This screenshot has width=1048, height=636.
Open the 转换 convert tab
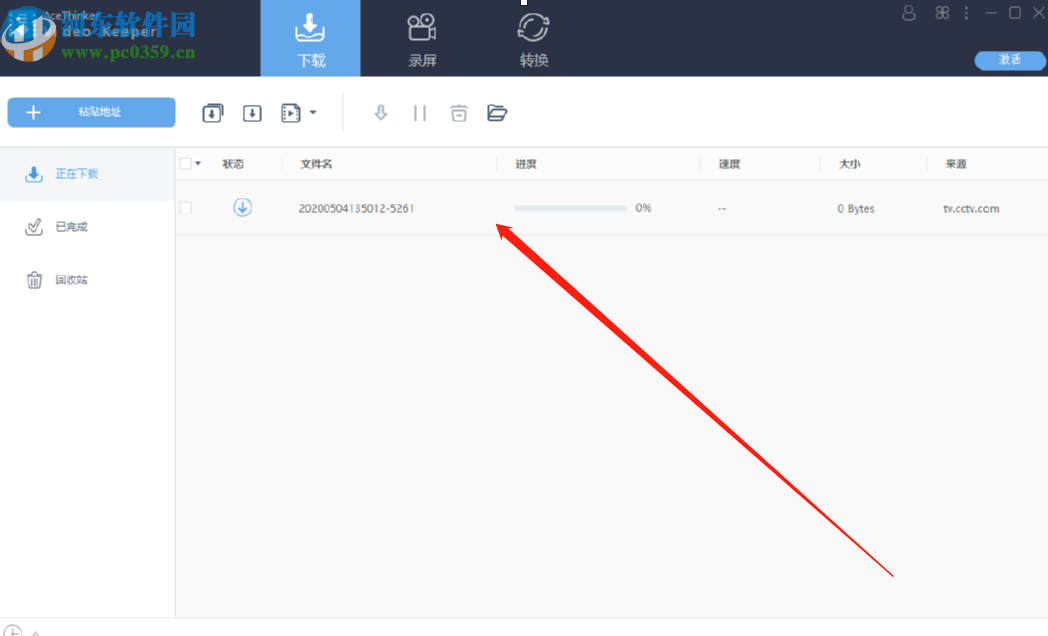[x=533, y=40]
